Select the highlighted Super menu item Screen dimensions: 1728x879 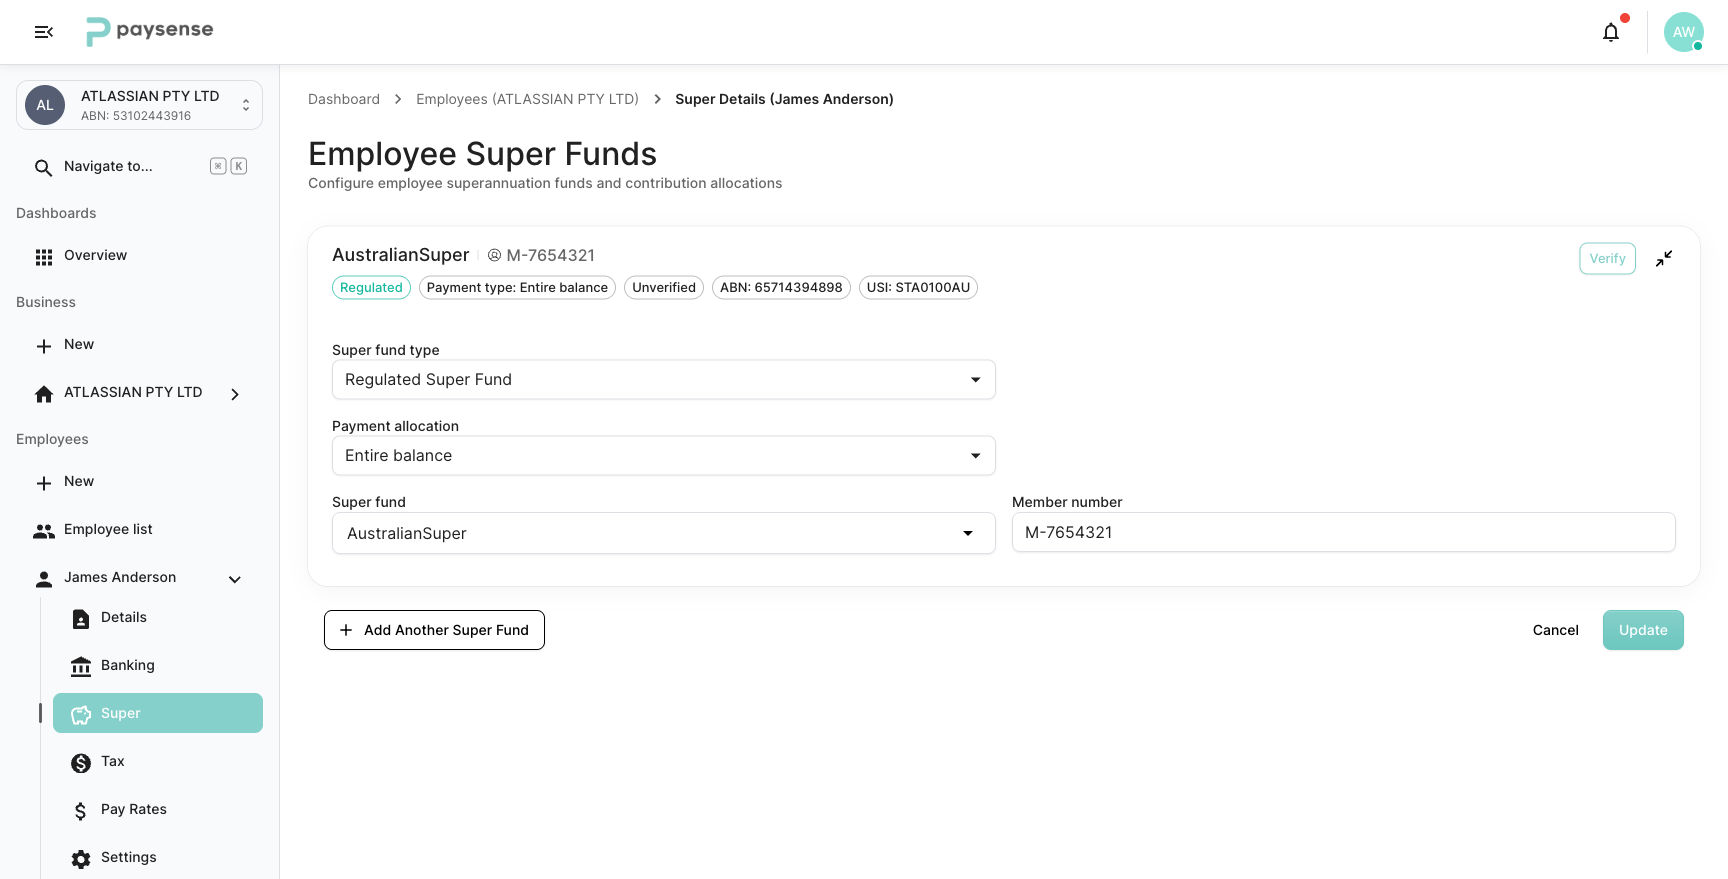coord(158,713)
